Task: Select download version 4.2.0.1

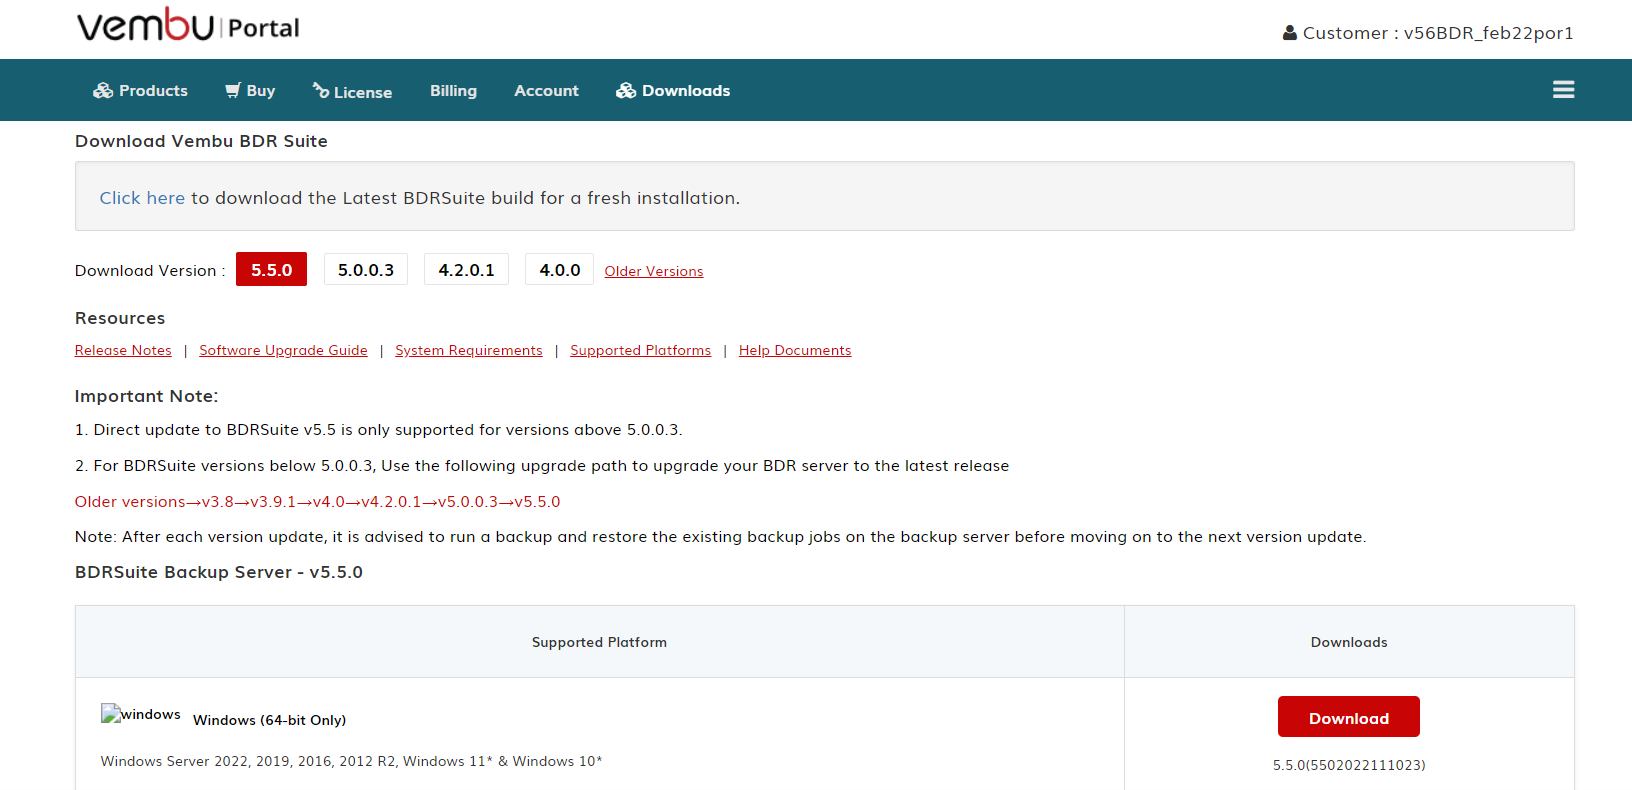Action: (x=466, y=270)
